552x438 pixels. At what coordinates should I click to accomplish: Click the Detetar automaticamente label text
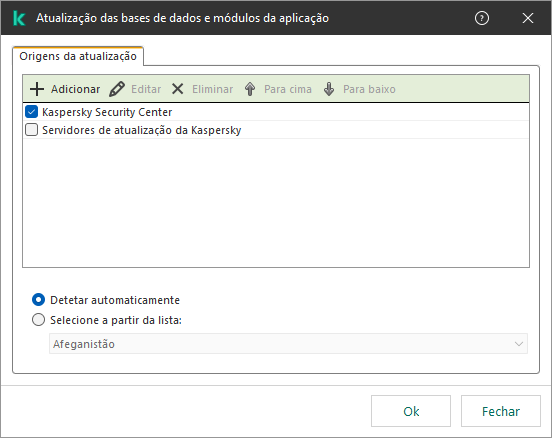tap(115, 300)
